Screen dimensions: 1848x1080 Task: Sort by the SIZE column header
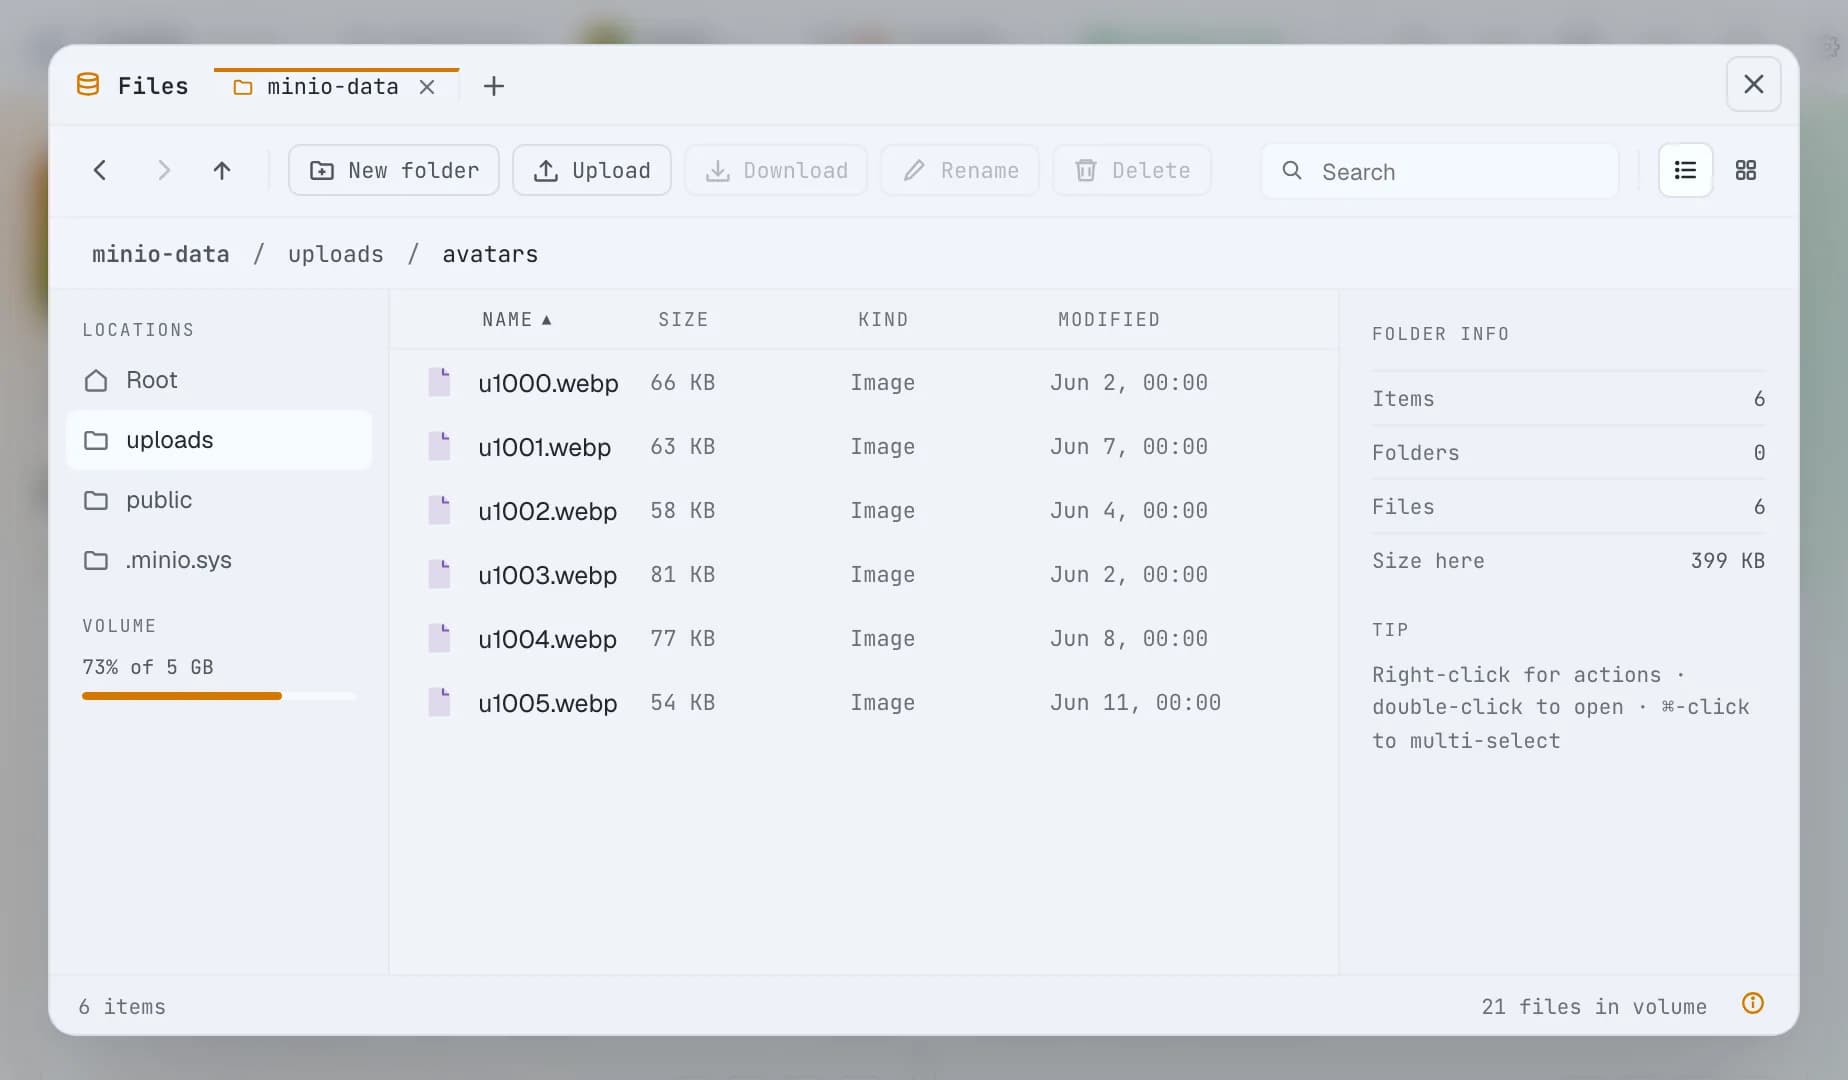[683, 320]
